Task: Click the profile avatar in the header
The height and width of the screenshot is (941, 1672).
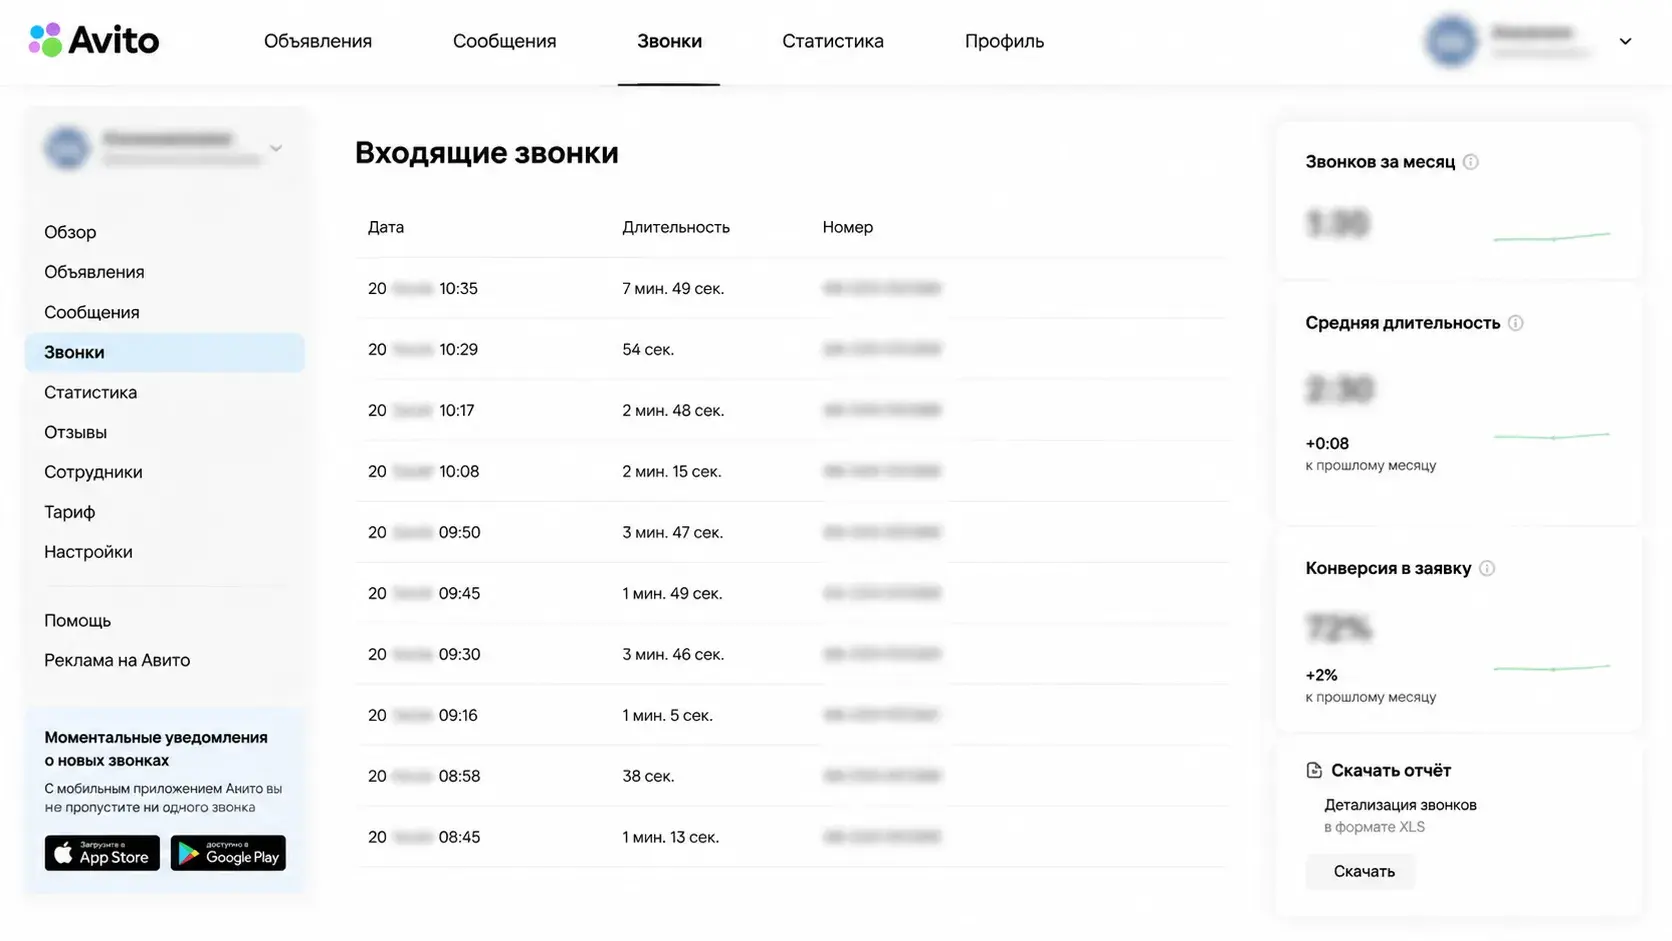Action: click(x=1451, y=41)
